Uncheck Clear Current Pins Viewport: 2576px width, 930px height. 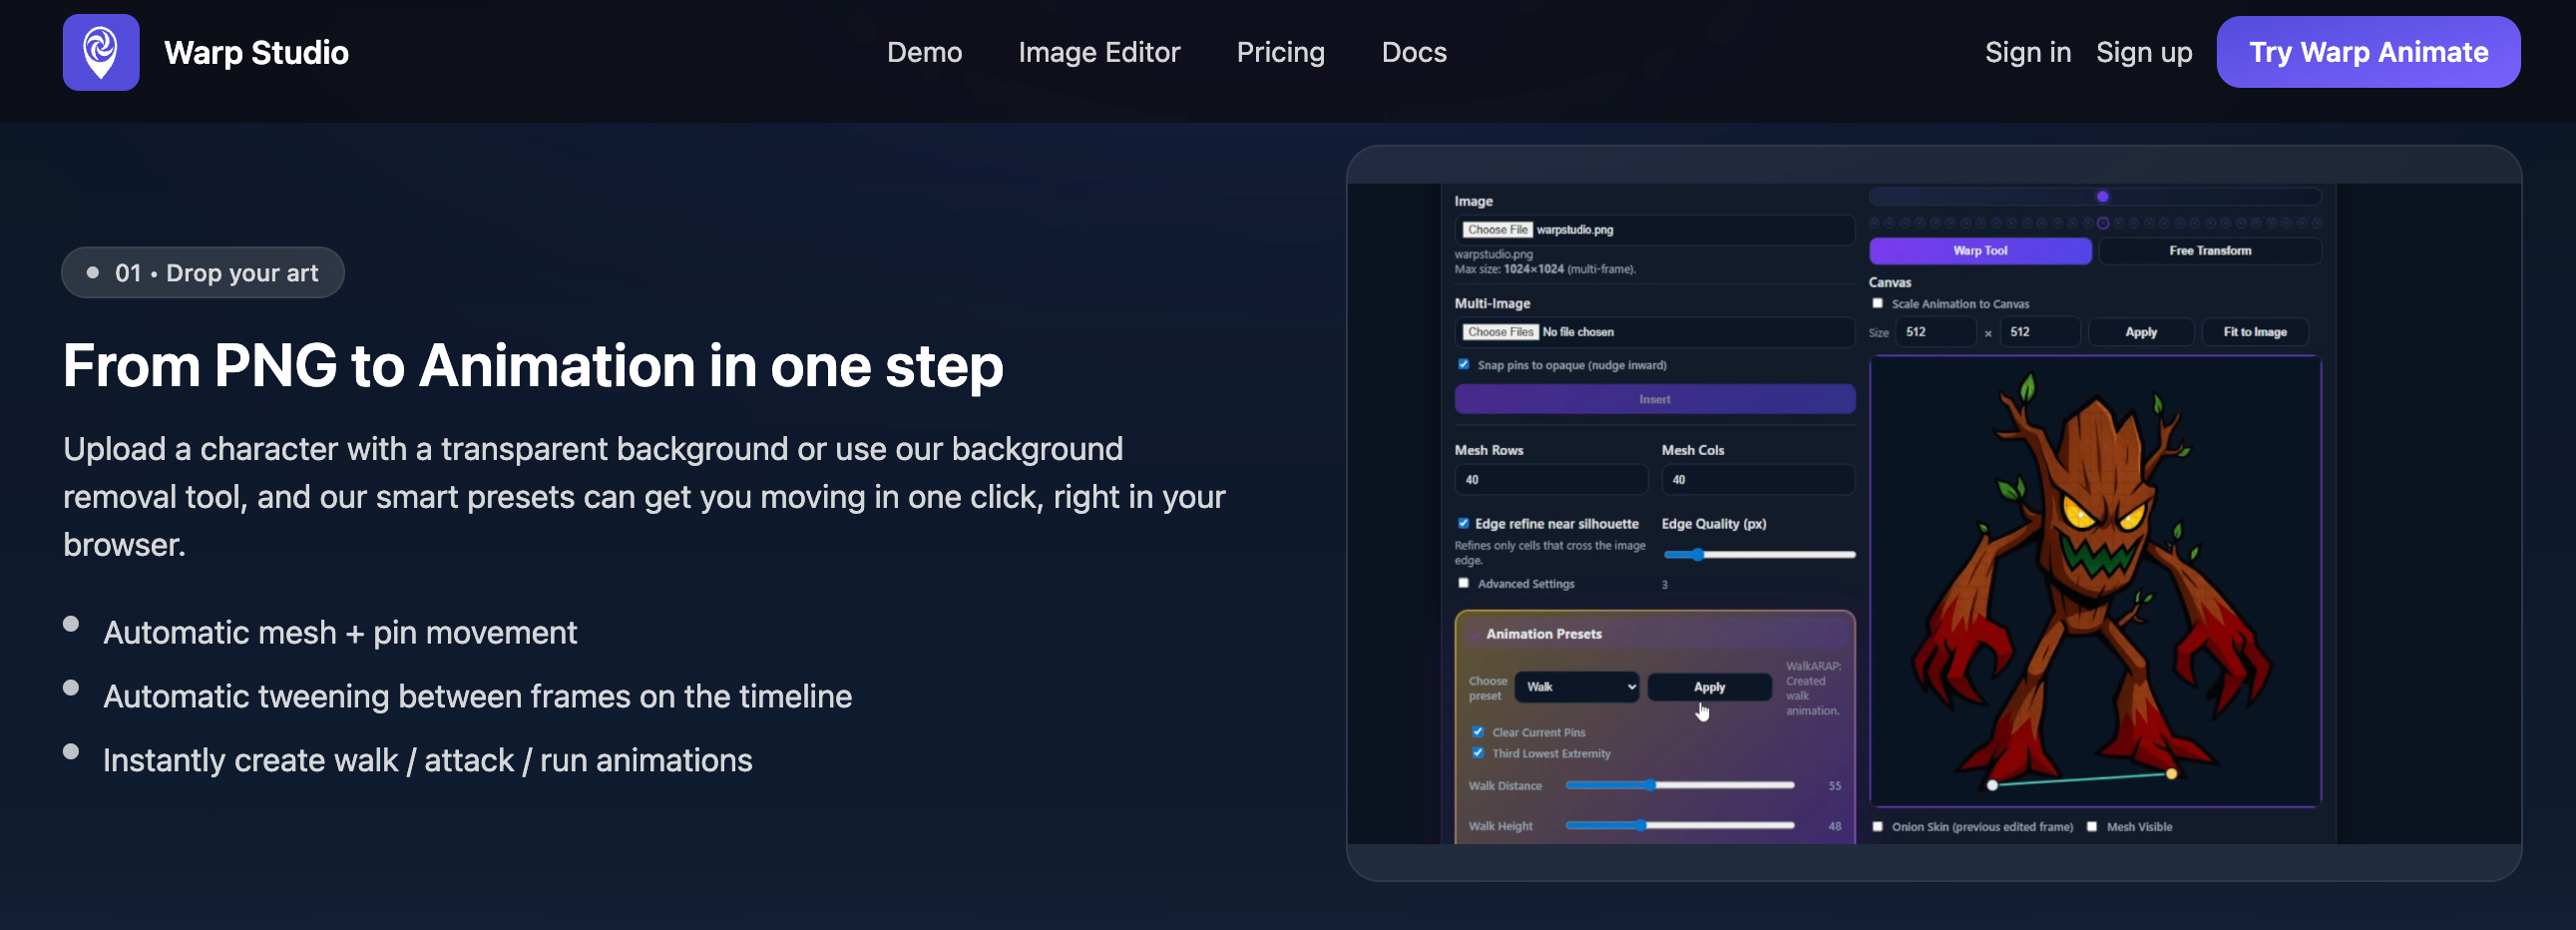pos(1478,732)
